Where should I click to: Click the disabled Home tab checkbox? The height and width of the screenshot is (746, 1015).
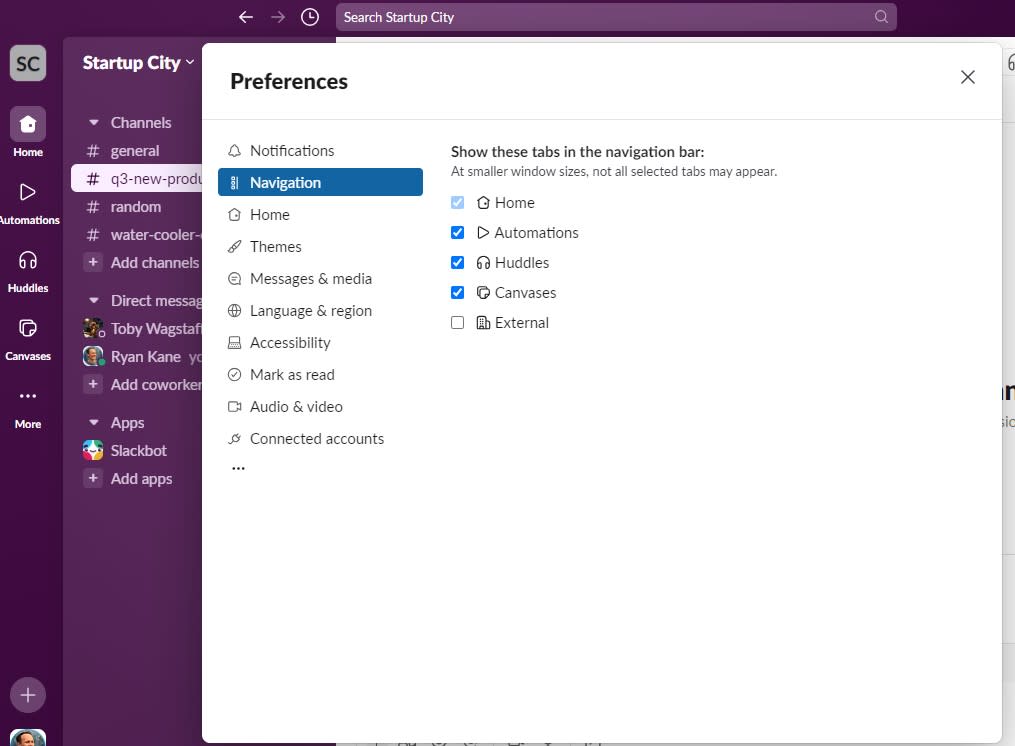coord(458,203)
